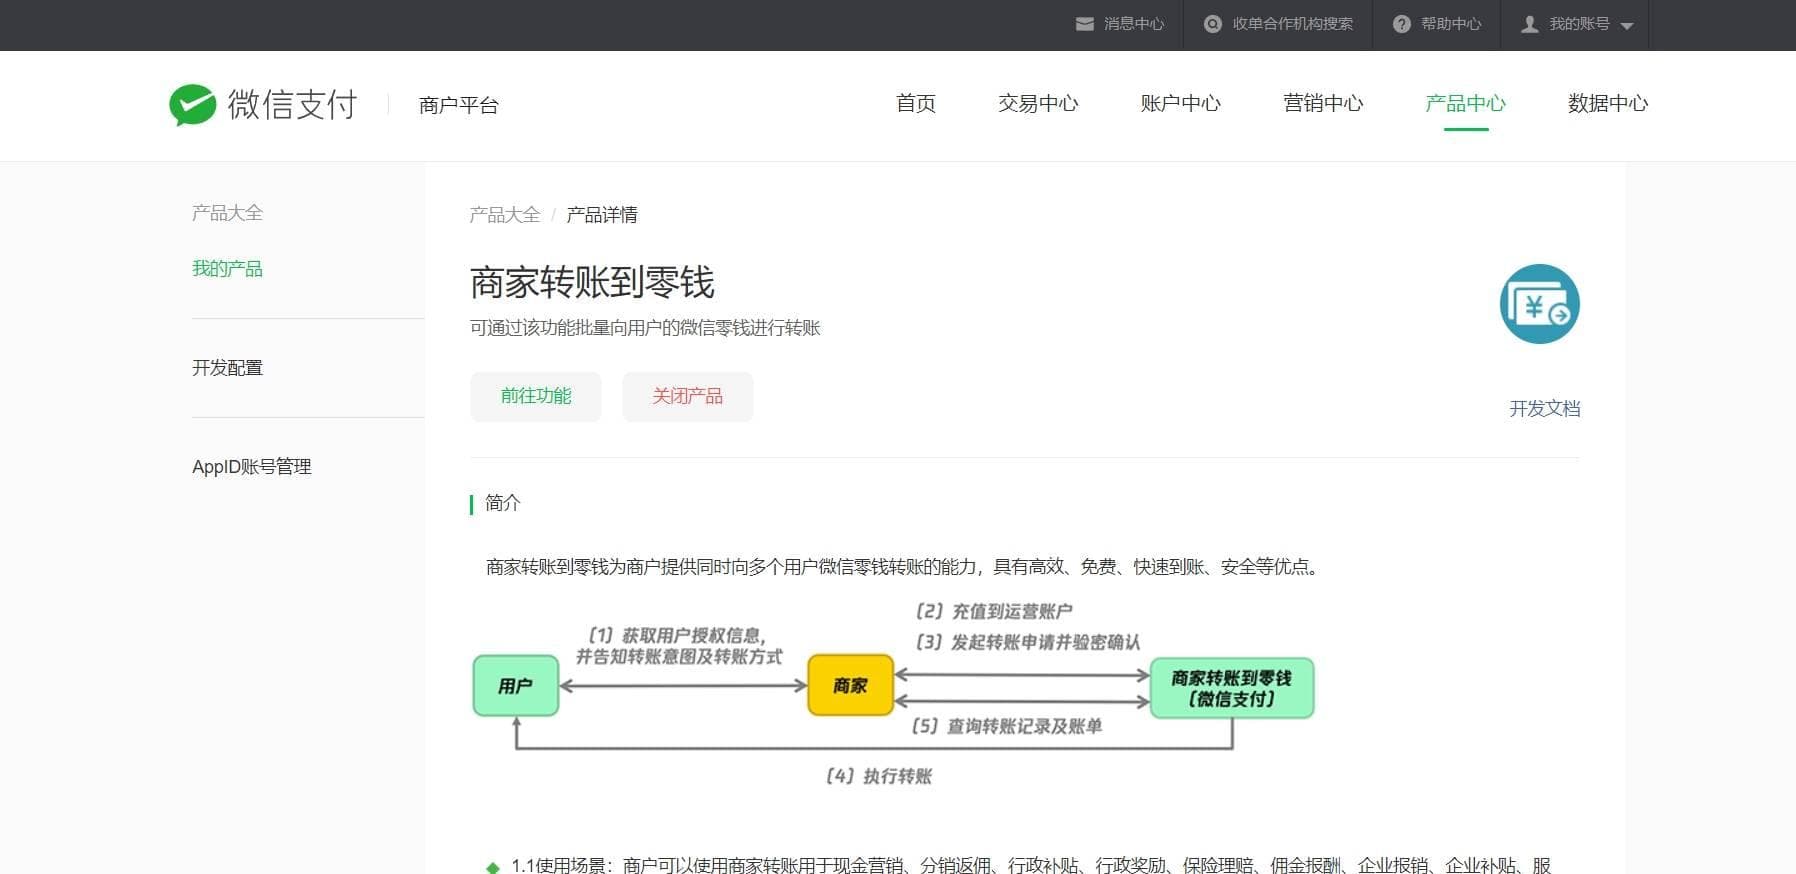Switch to 数据中心 tab

point(1608,104)
